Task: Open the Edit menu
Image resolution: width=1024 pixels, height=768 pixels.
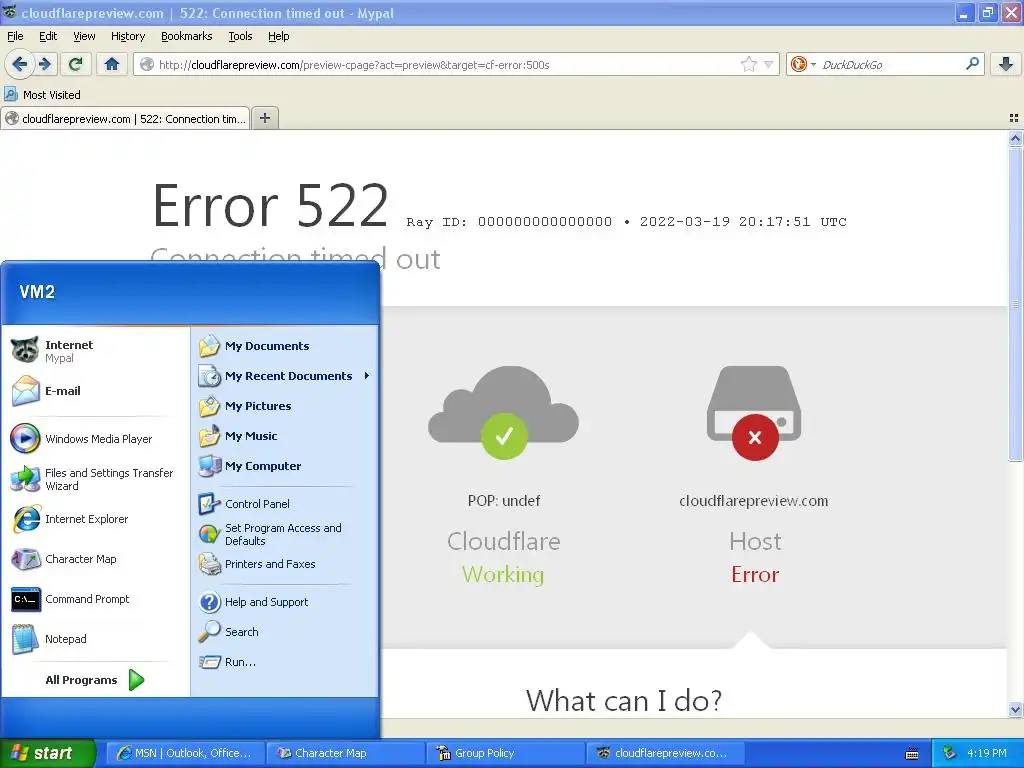Action: click(x=48, y=36)
